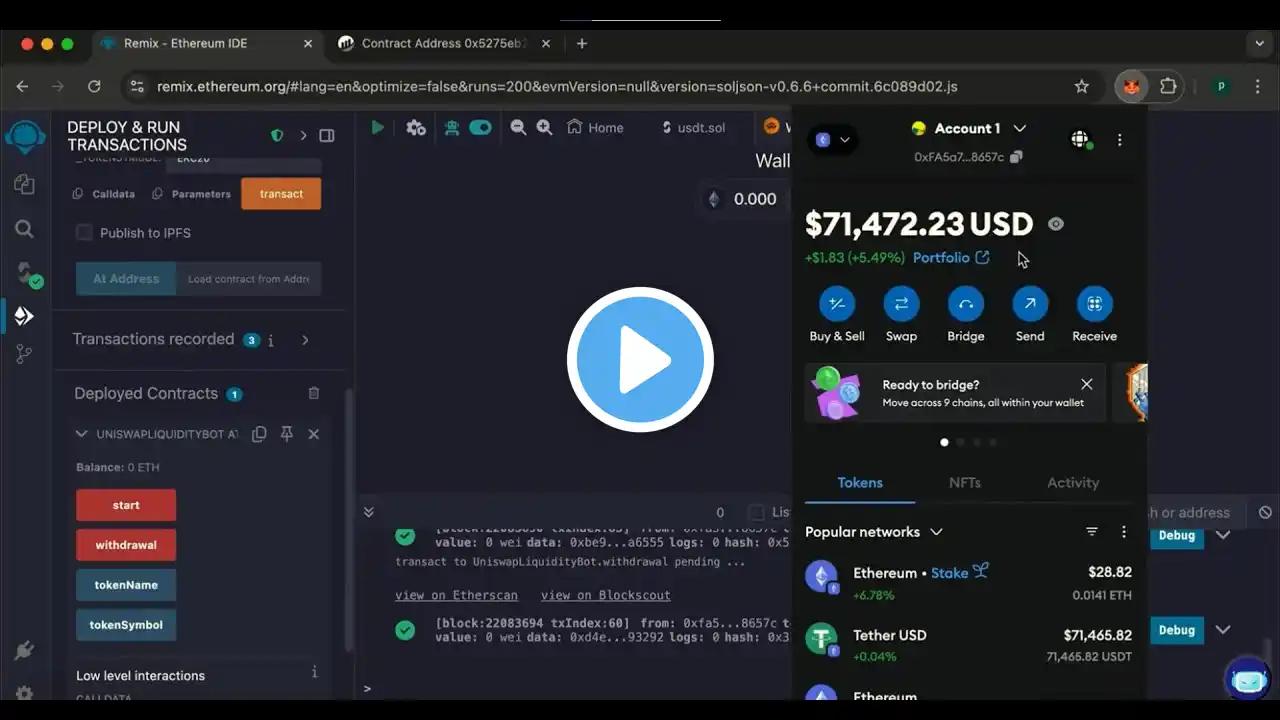Click the MetaMask globe connection icon
The width and height of the screenshot is (1280, 720).
click(1080, 140)
